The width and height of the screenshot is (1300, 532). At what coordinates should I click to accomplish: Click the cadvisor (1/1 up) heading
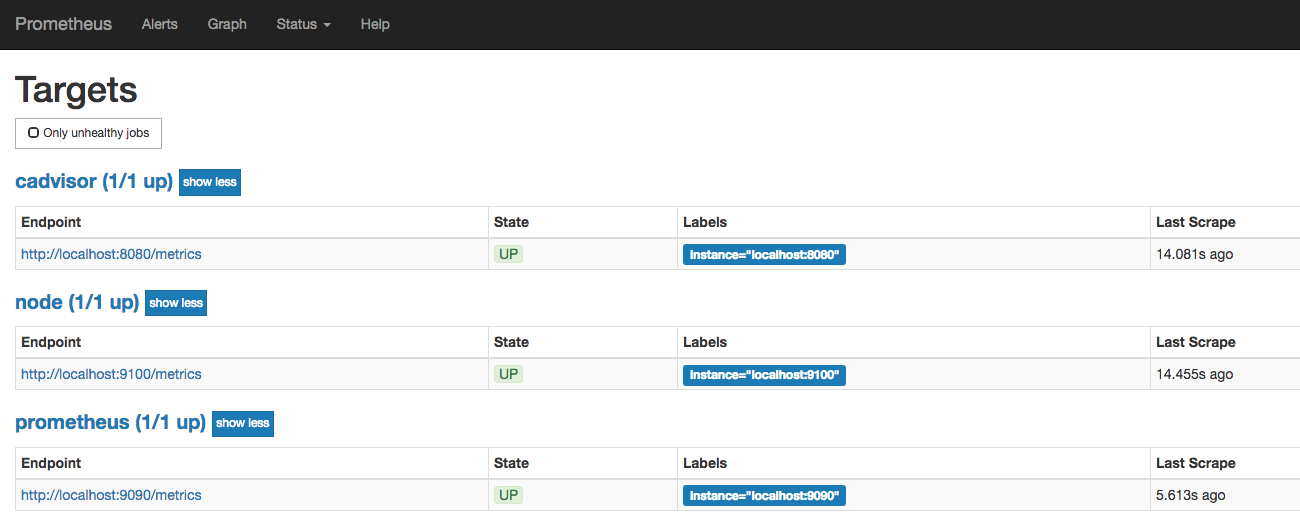[x=94, y=182]
